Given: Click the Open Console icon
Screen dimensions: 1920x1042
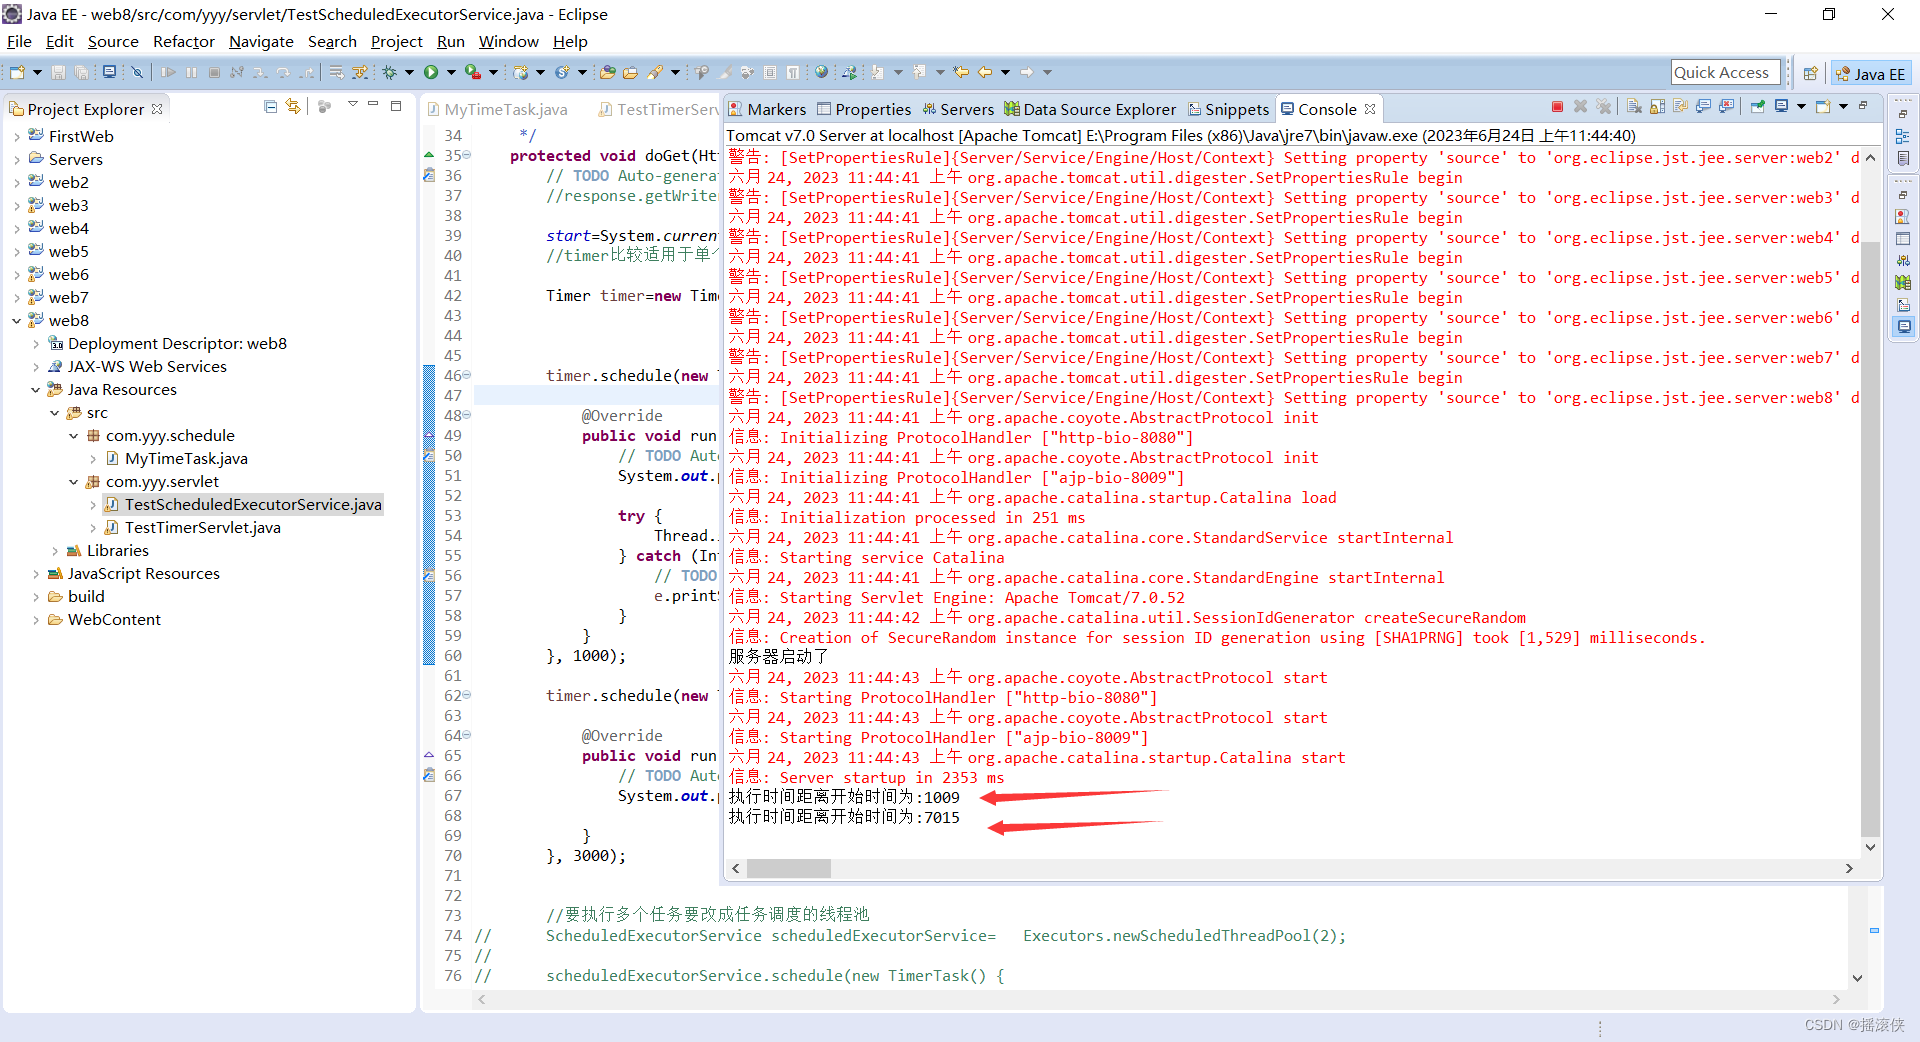Looking at the screenshot, I should click(x=1823, y=107).
